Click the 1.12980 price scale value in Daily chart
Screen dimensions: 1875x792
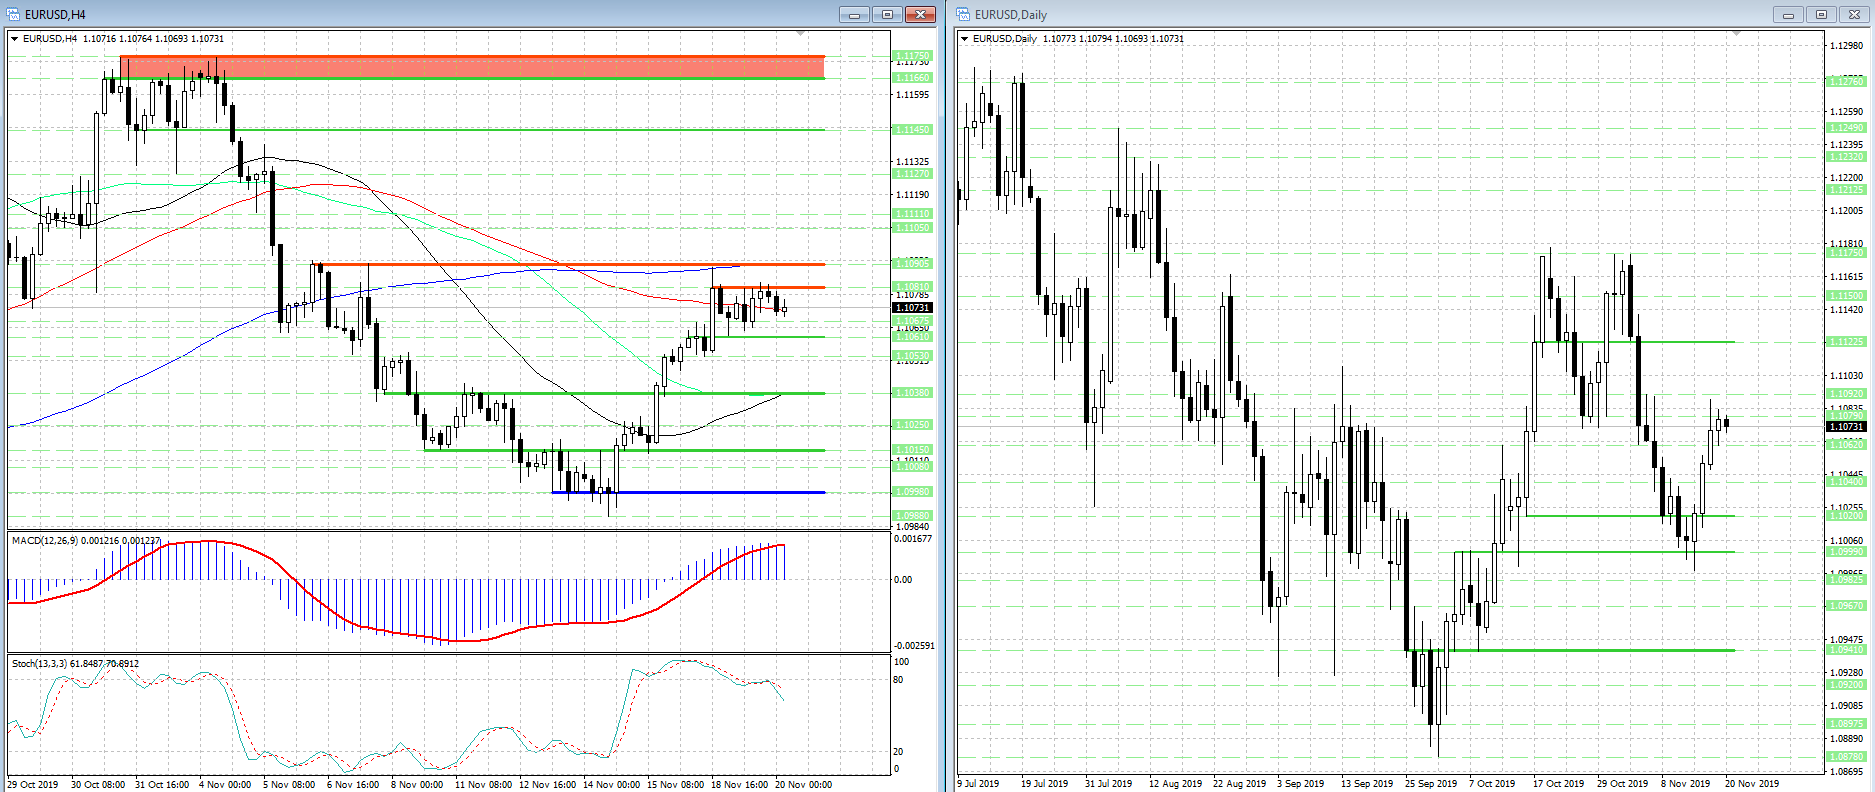[x=1847, y=46]
